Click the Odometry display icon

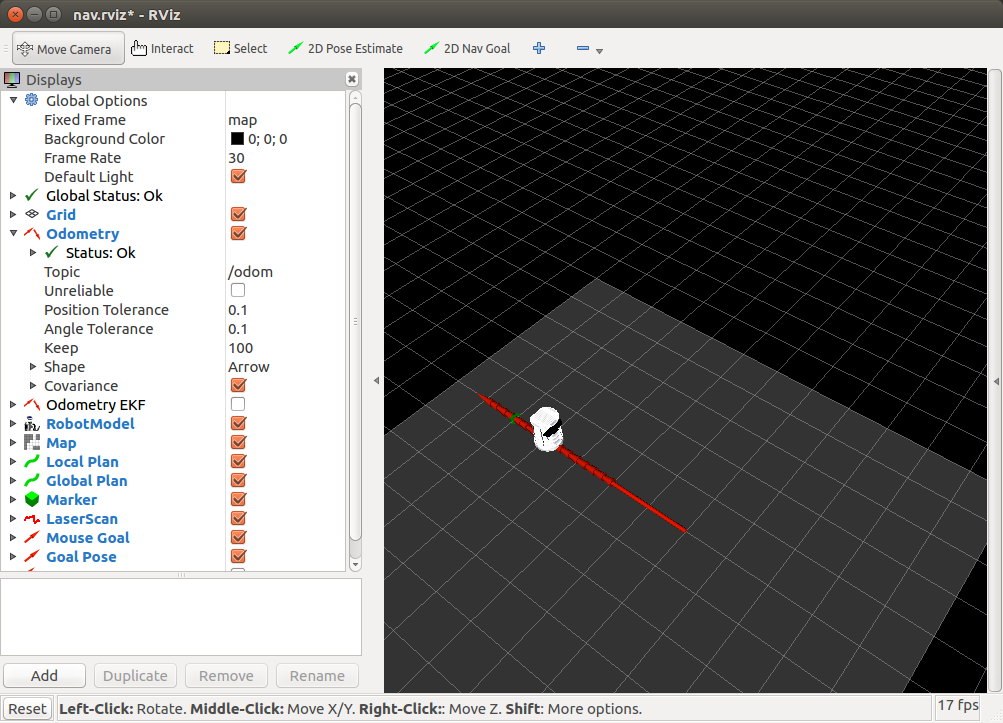[30, 233]
